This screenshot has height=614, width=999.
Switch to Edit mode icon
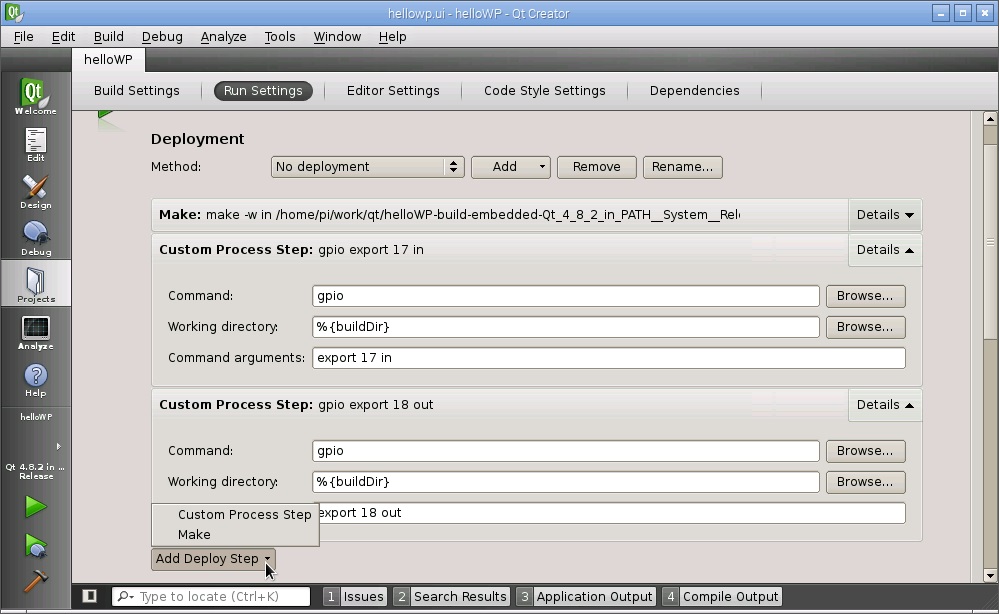[x=35, y=145]
